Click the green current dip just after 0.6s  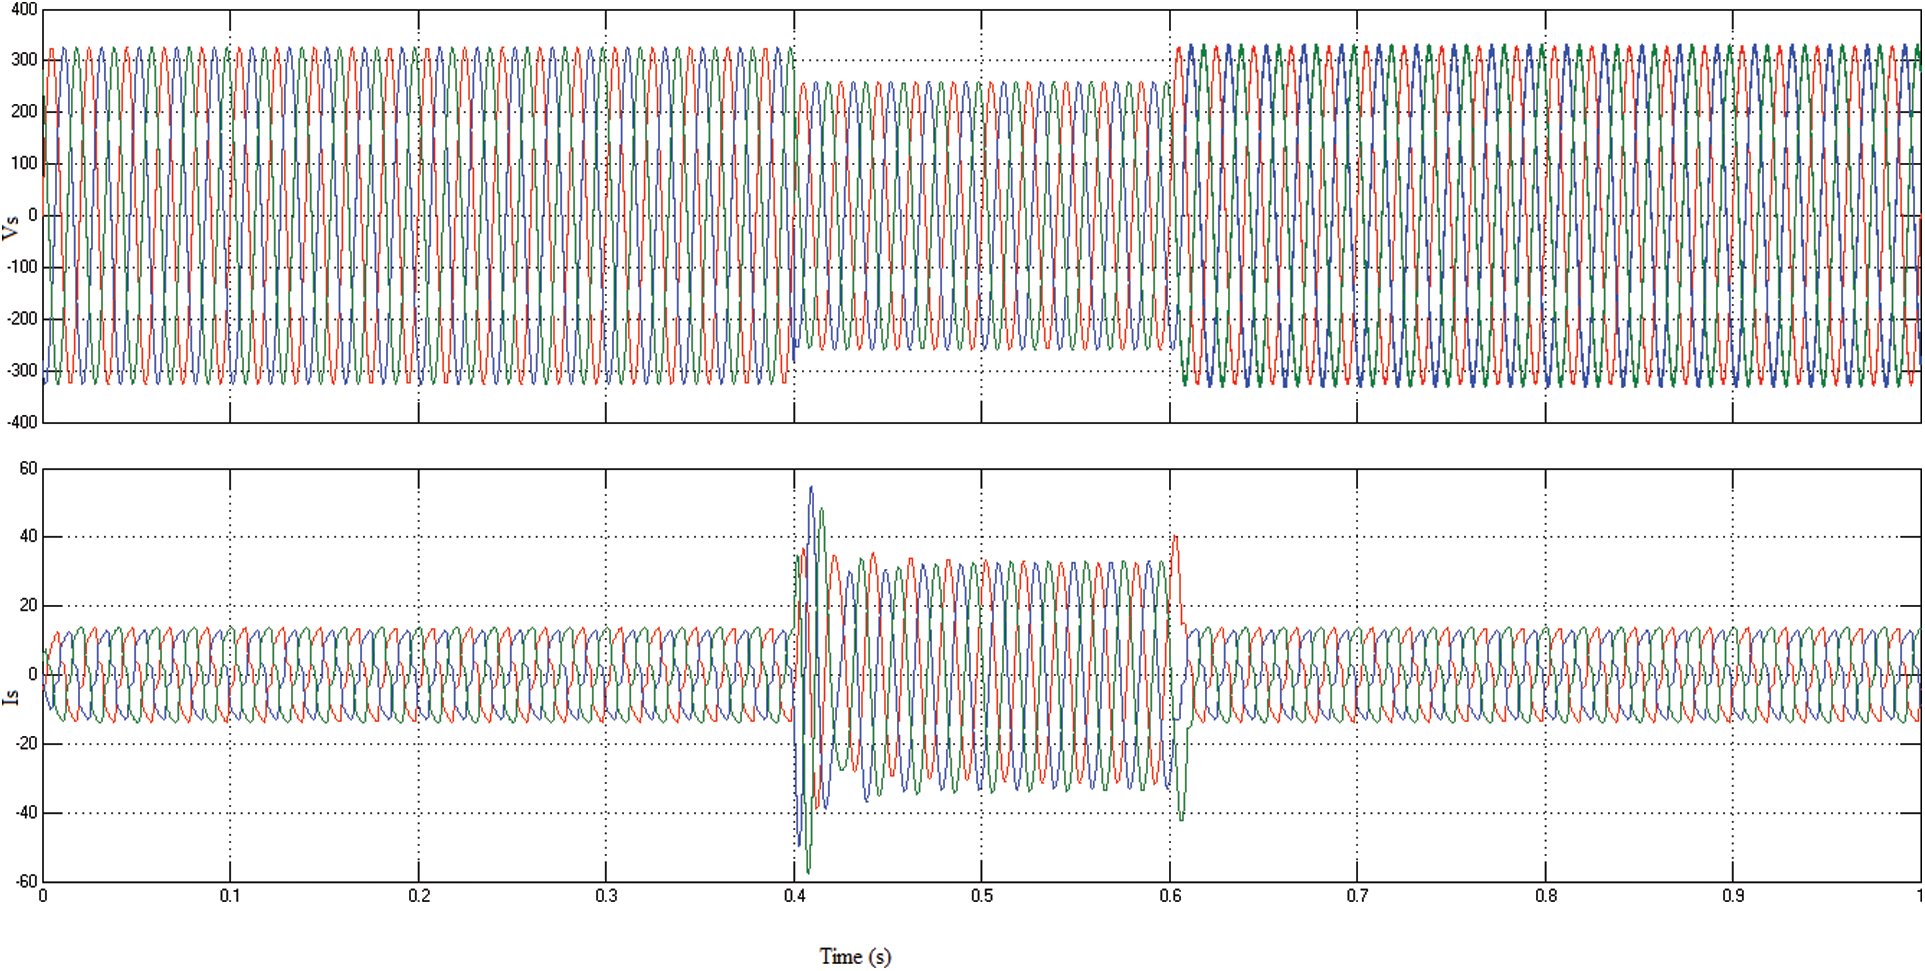coord(1181,819)
